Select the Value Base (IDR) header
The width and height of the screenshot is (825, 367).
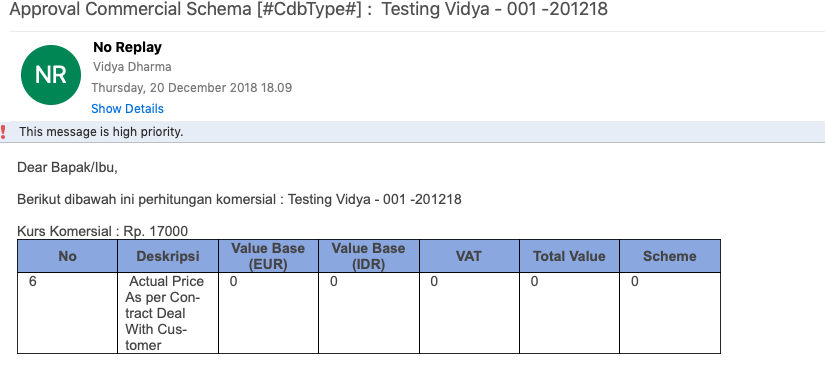pos(369,256)
